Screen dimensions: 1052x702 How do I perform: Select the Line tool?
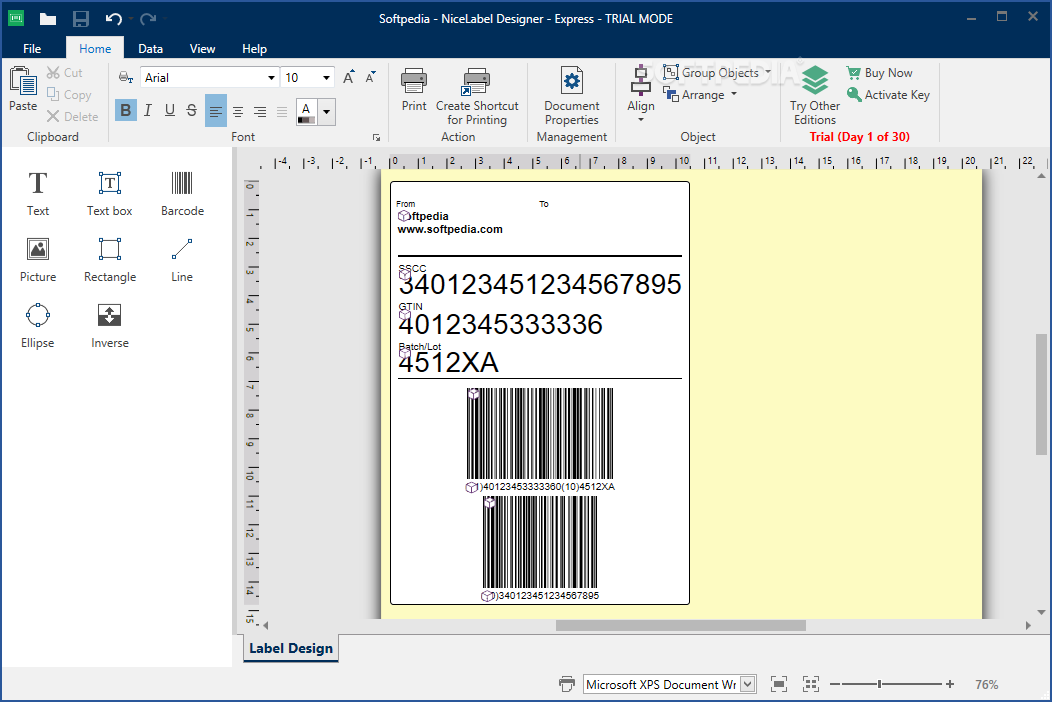click(182, 260)
